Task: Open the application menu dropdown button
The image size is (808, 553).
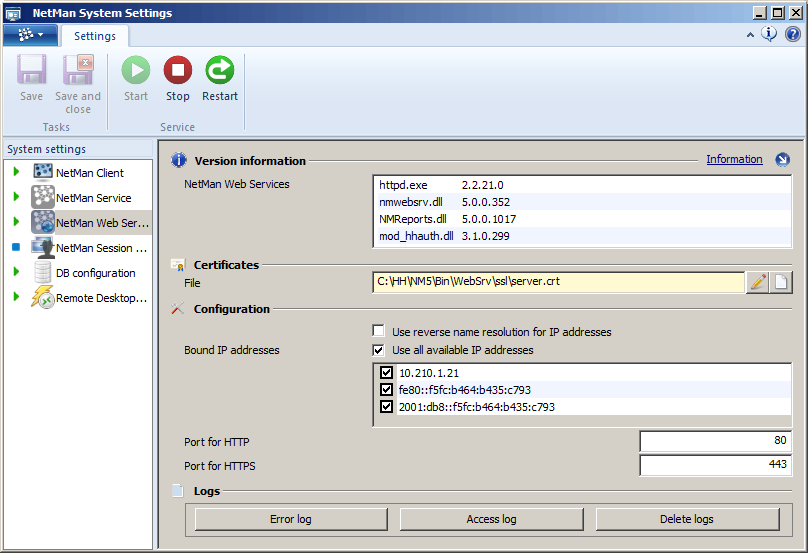Action: 30,35
